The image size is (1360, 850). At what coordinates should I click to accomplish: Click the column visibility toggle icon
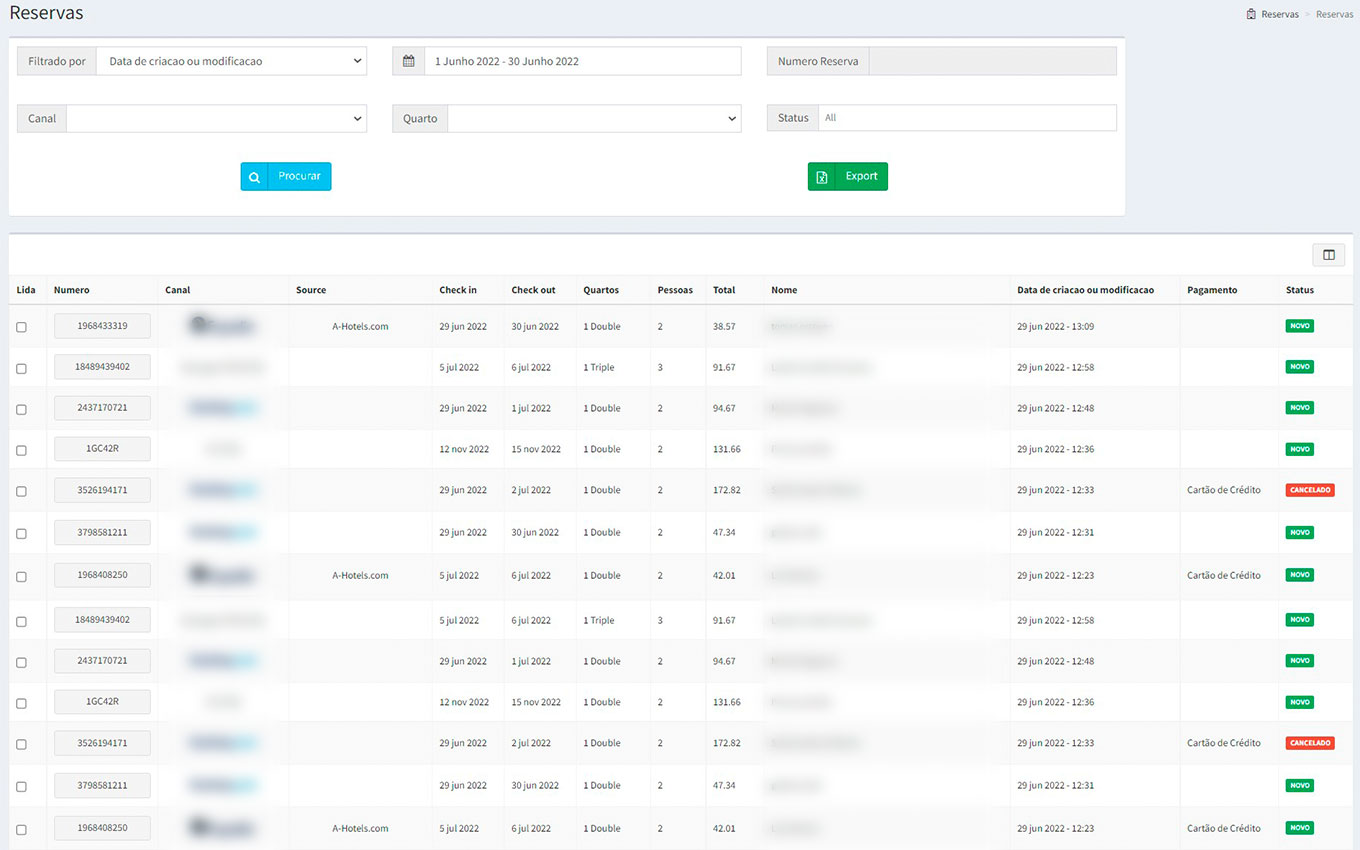click(x=1328, y=255)
